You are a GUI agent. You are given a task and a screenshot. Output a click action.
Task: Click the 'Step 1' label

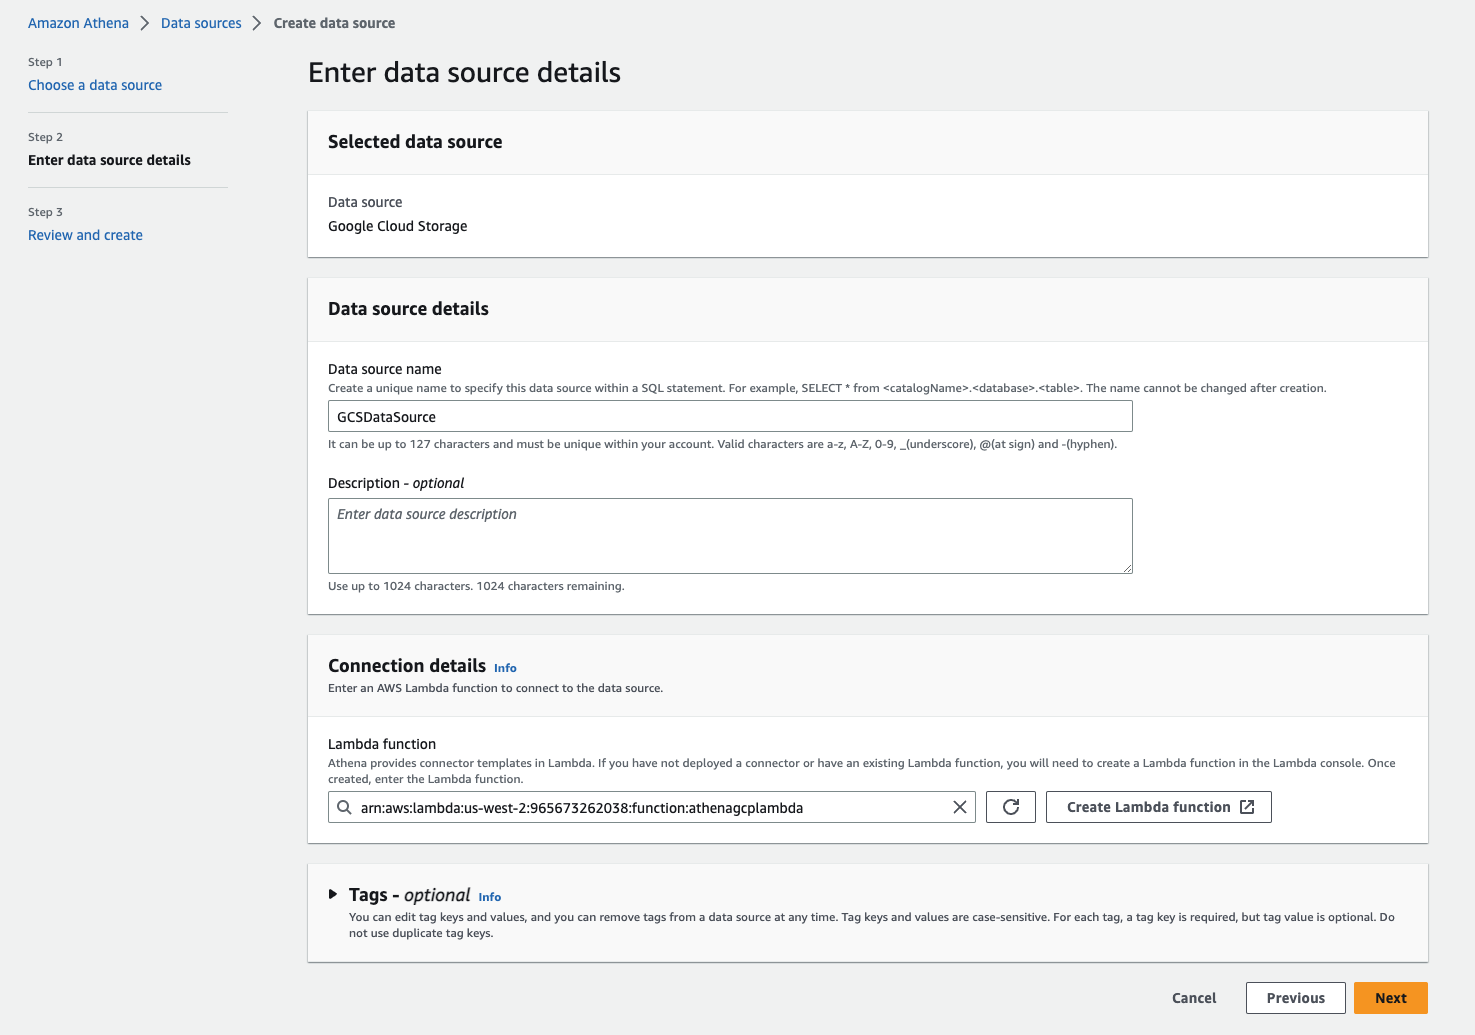tap(45, 62)
